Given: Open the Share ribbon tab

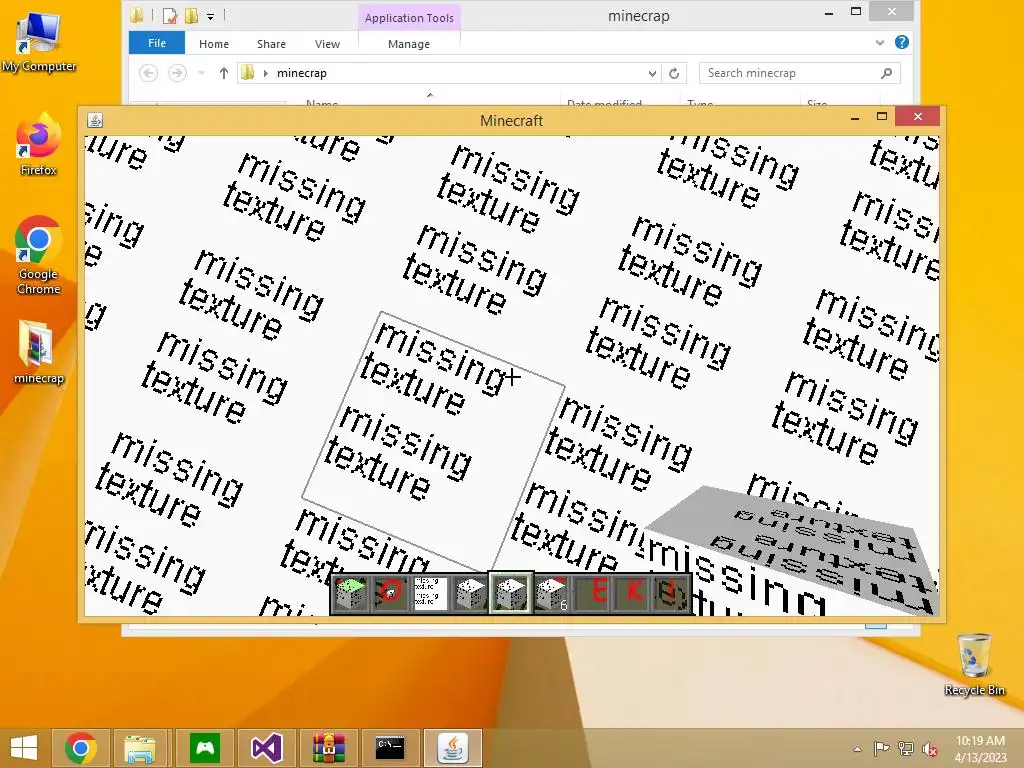Looking at the screenshot, I should click(271, 44).
